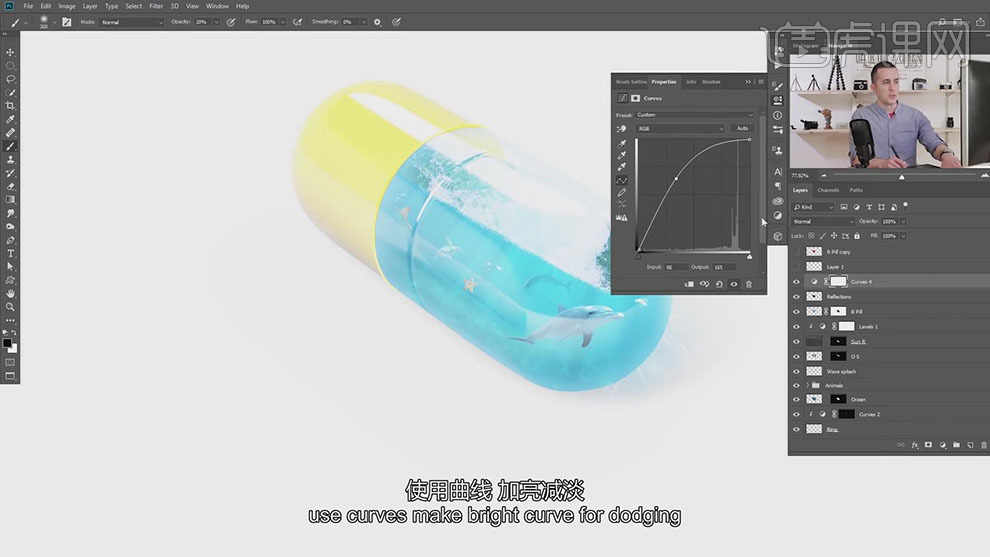This screenshot has width=990, height=557.
Task: Hide the Ocean layer
Action: coord(796,399)
